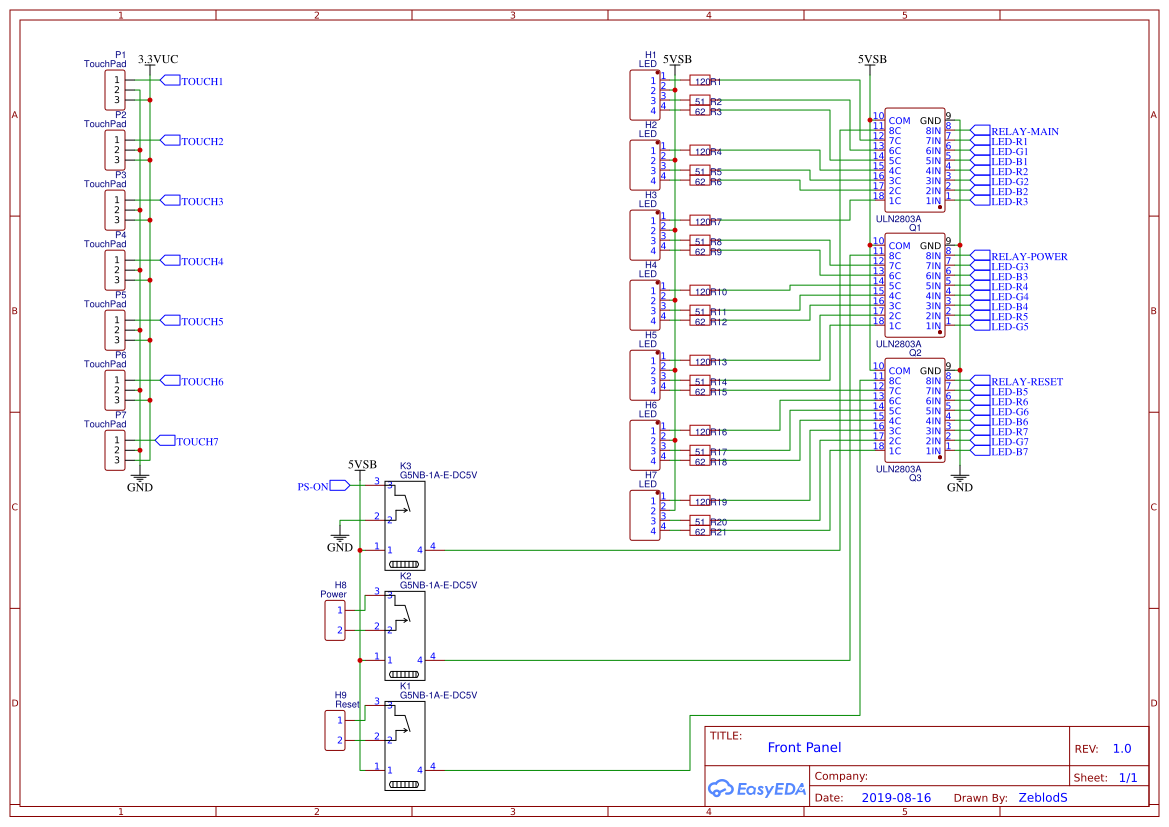The width and height of the screenshot is (1169, 827).
Task: Select the 3.3VUC power flag
Action: [x=157, y=59]
